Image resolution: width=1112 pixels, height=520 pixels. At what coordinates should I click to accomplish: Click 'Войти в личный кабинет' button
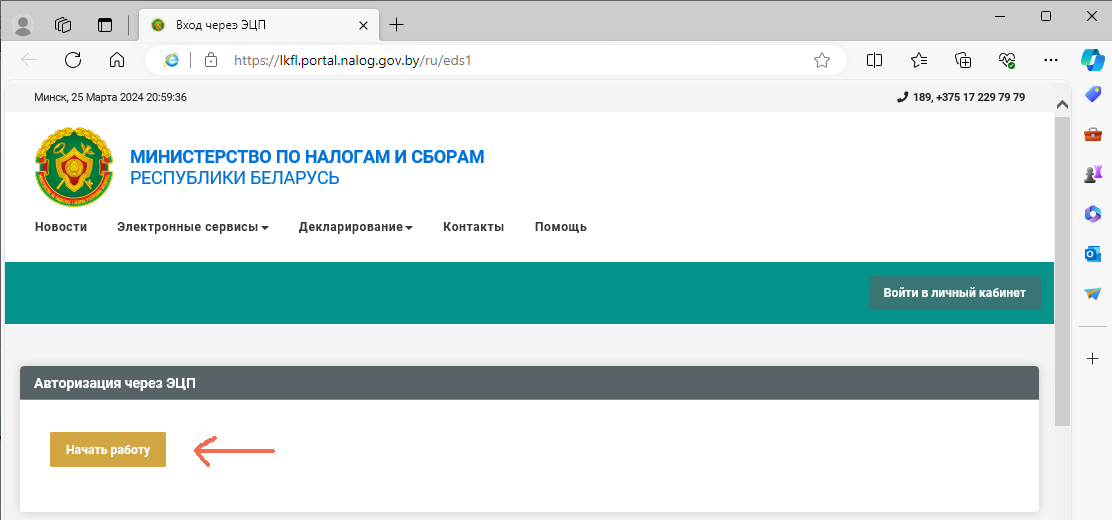(x=955, y=293)
